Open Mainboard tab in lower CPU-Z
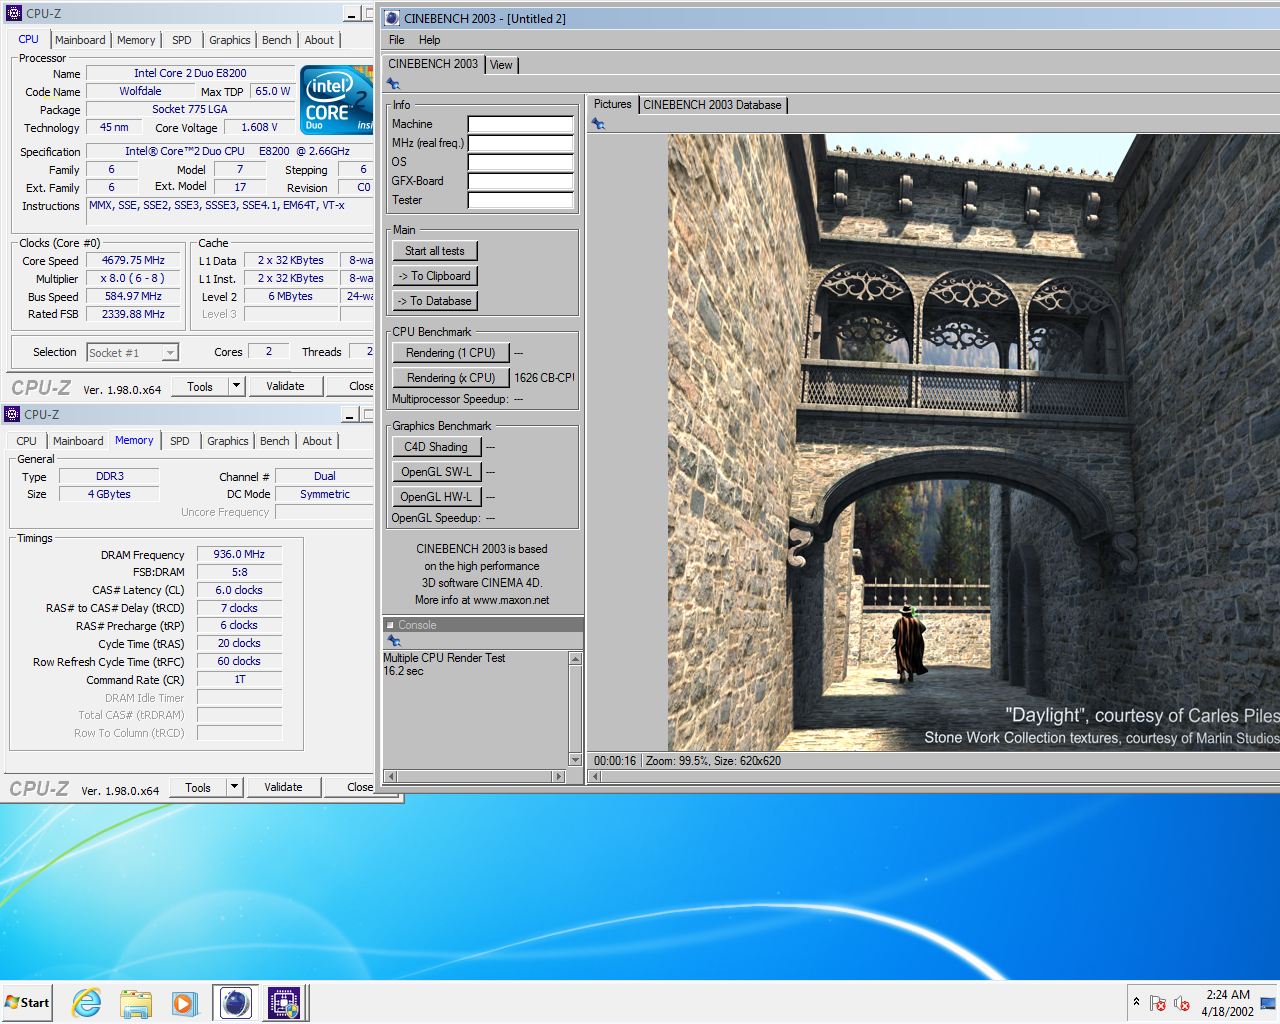The width and height of the screenshot is (1280, 1024). (78, 441)
